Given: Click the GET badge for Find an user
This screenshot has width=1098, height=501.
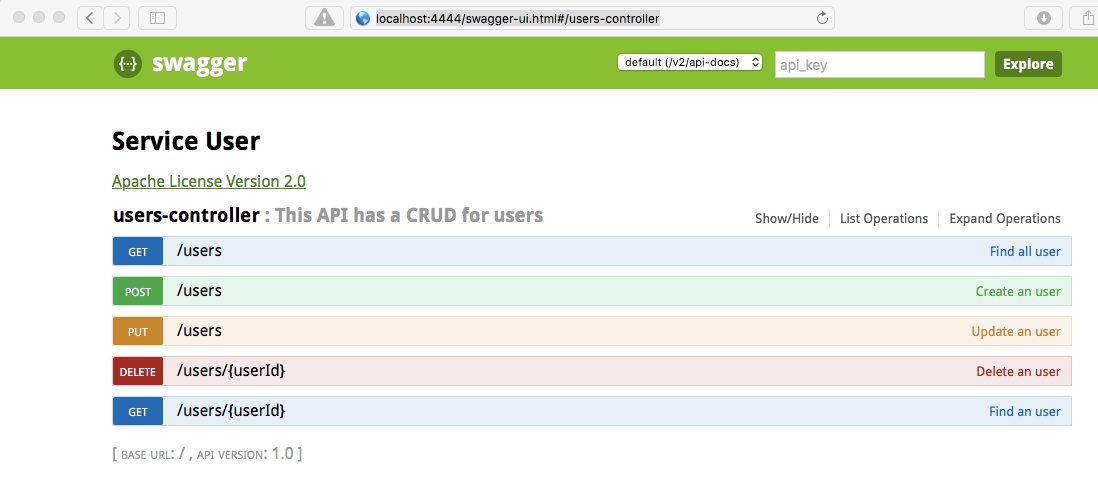Looking at the screenshot, I should pyautogui.click(x=138, y=411).
